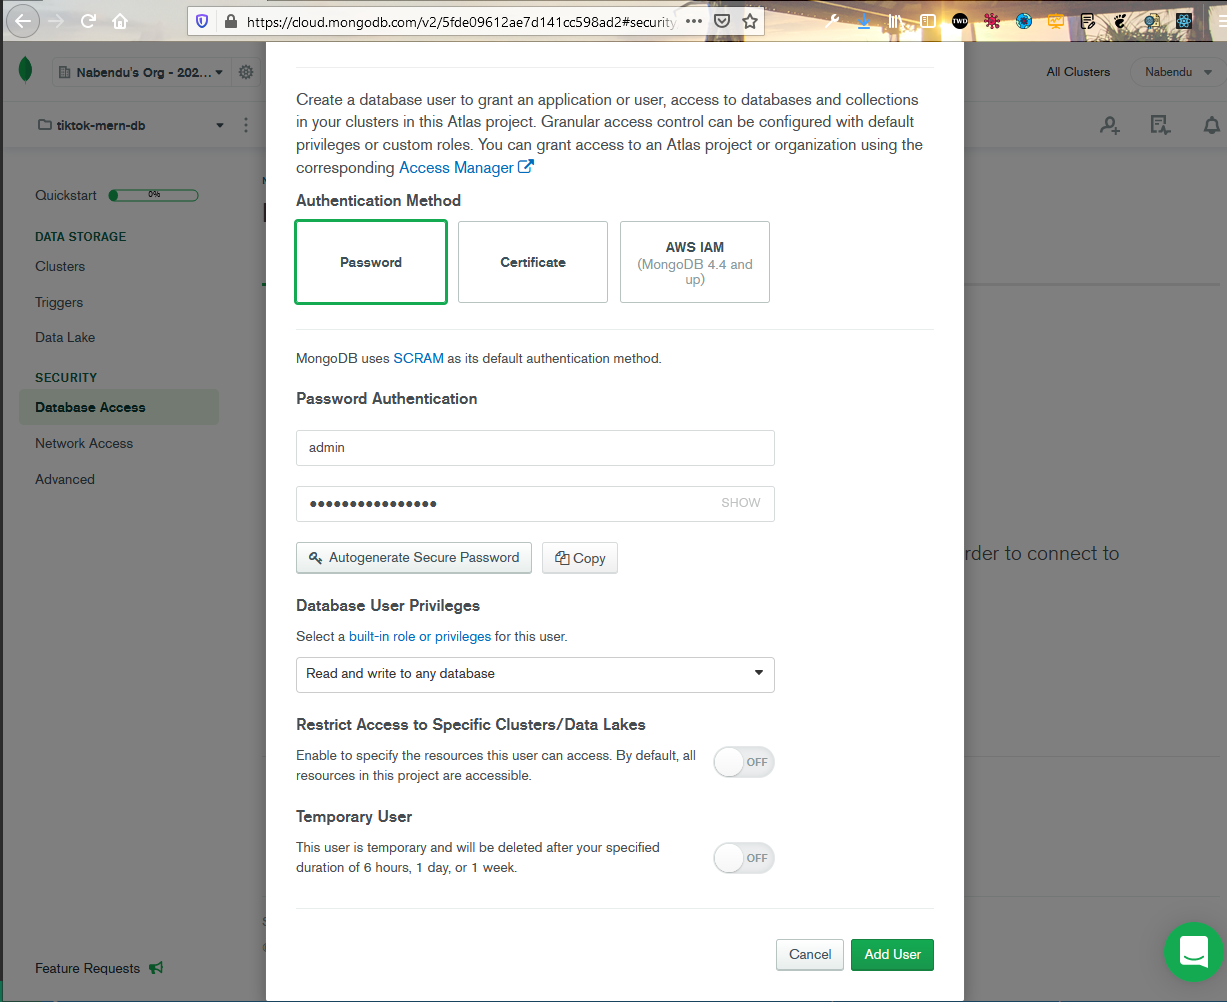Open organization settings gear icon
1227x1002 pixels.
246,72
